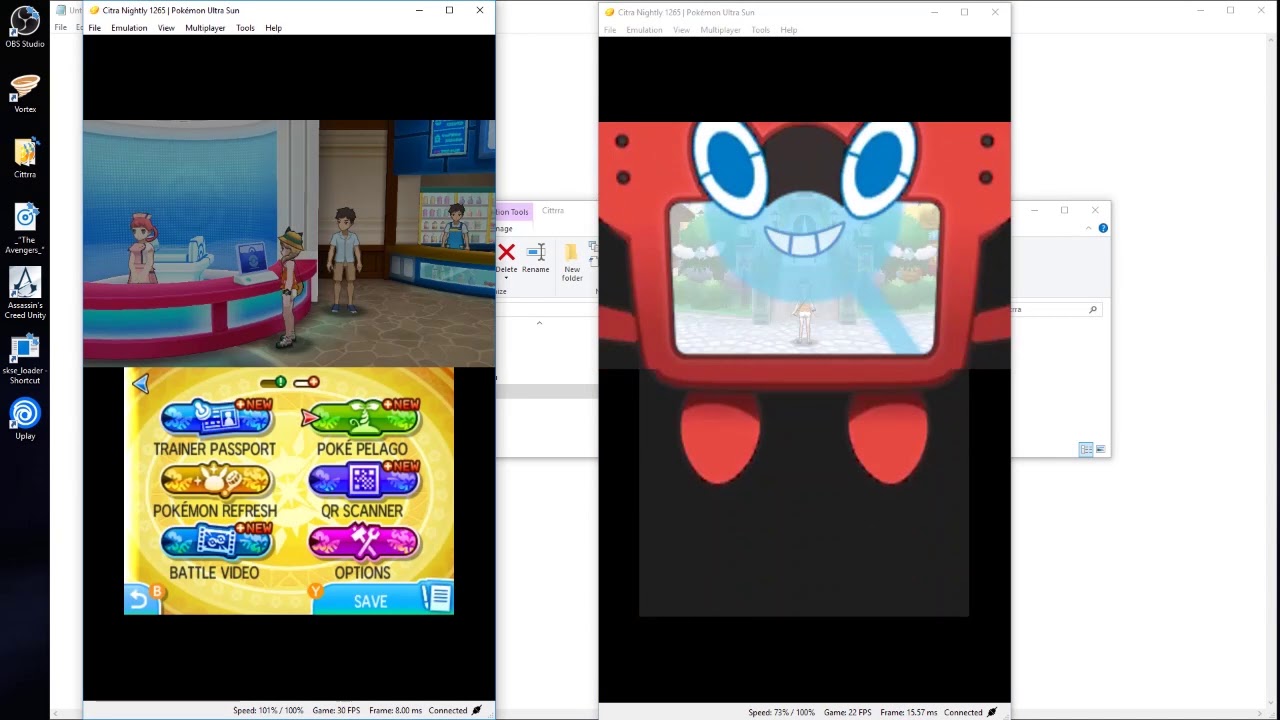Image resolution: width=1280 pixels, height=720 pixels.
Task: Click the Explorer search box
Action: coord(1055,309)
